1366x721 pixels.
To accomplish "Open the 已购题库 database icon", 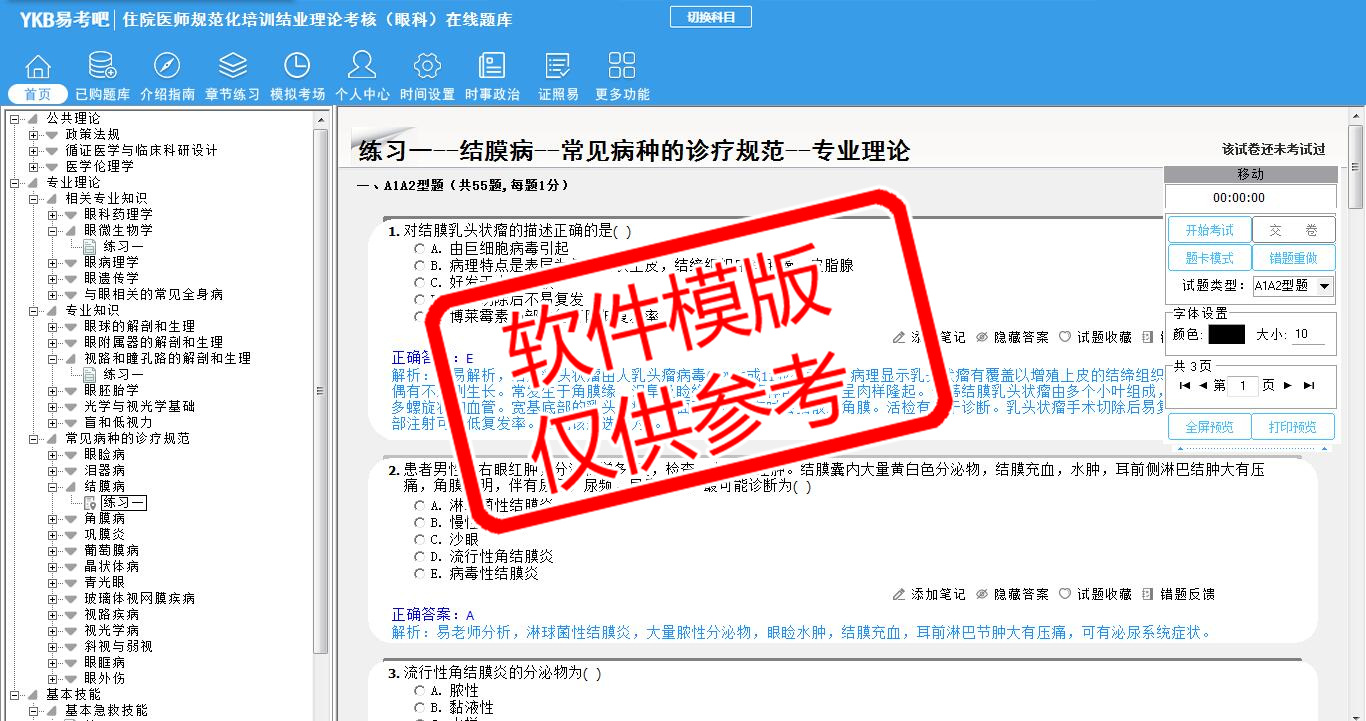I will [x=102, y=67].
